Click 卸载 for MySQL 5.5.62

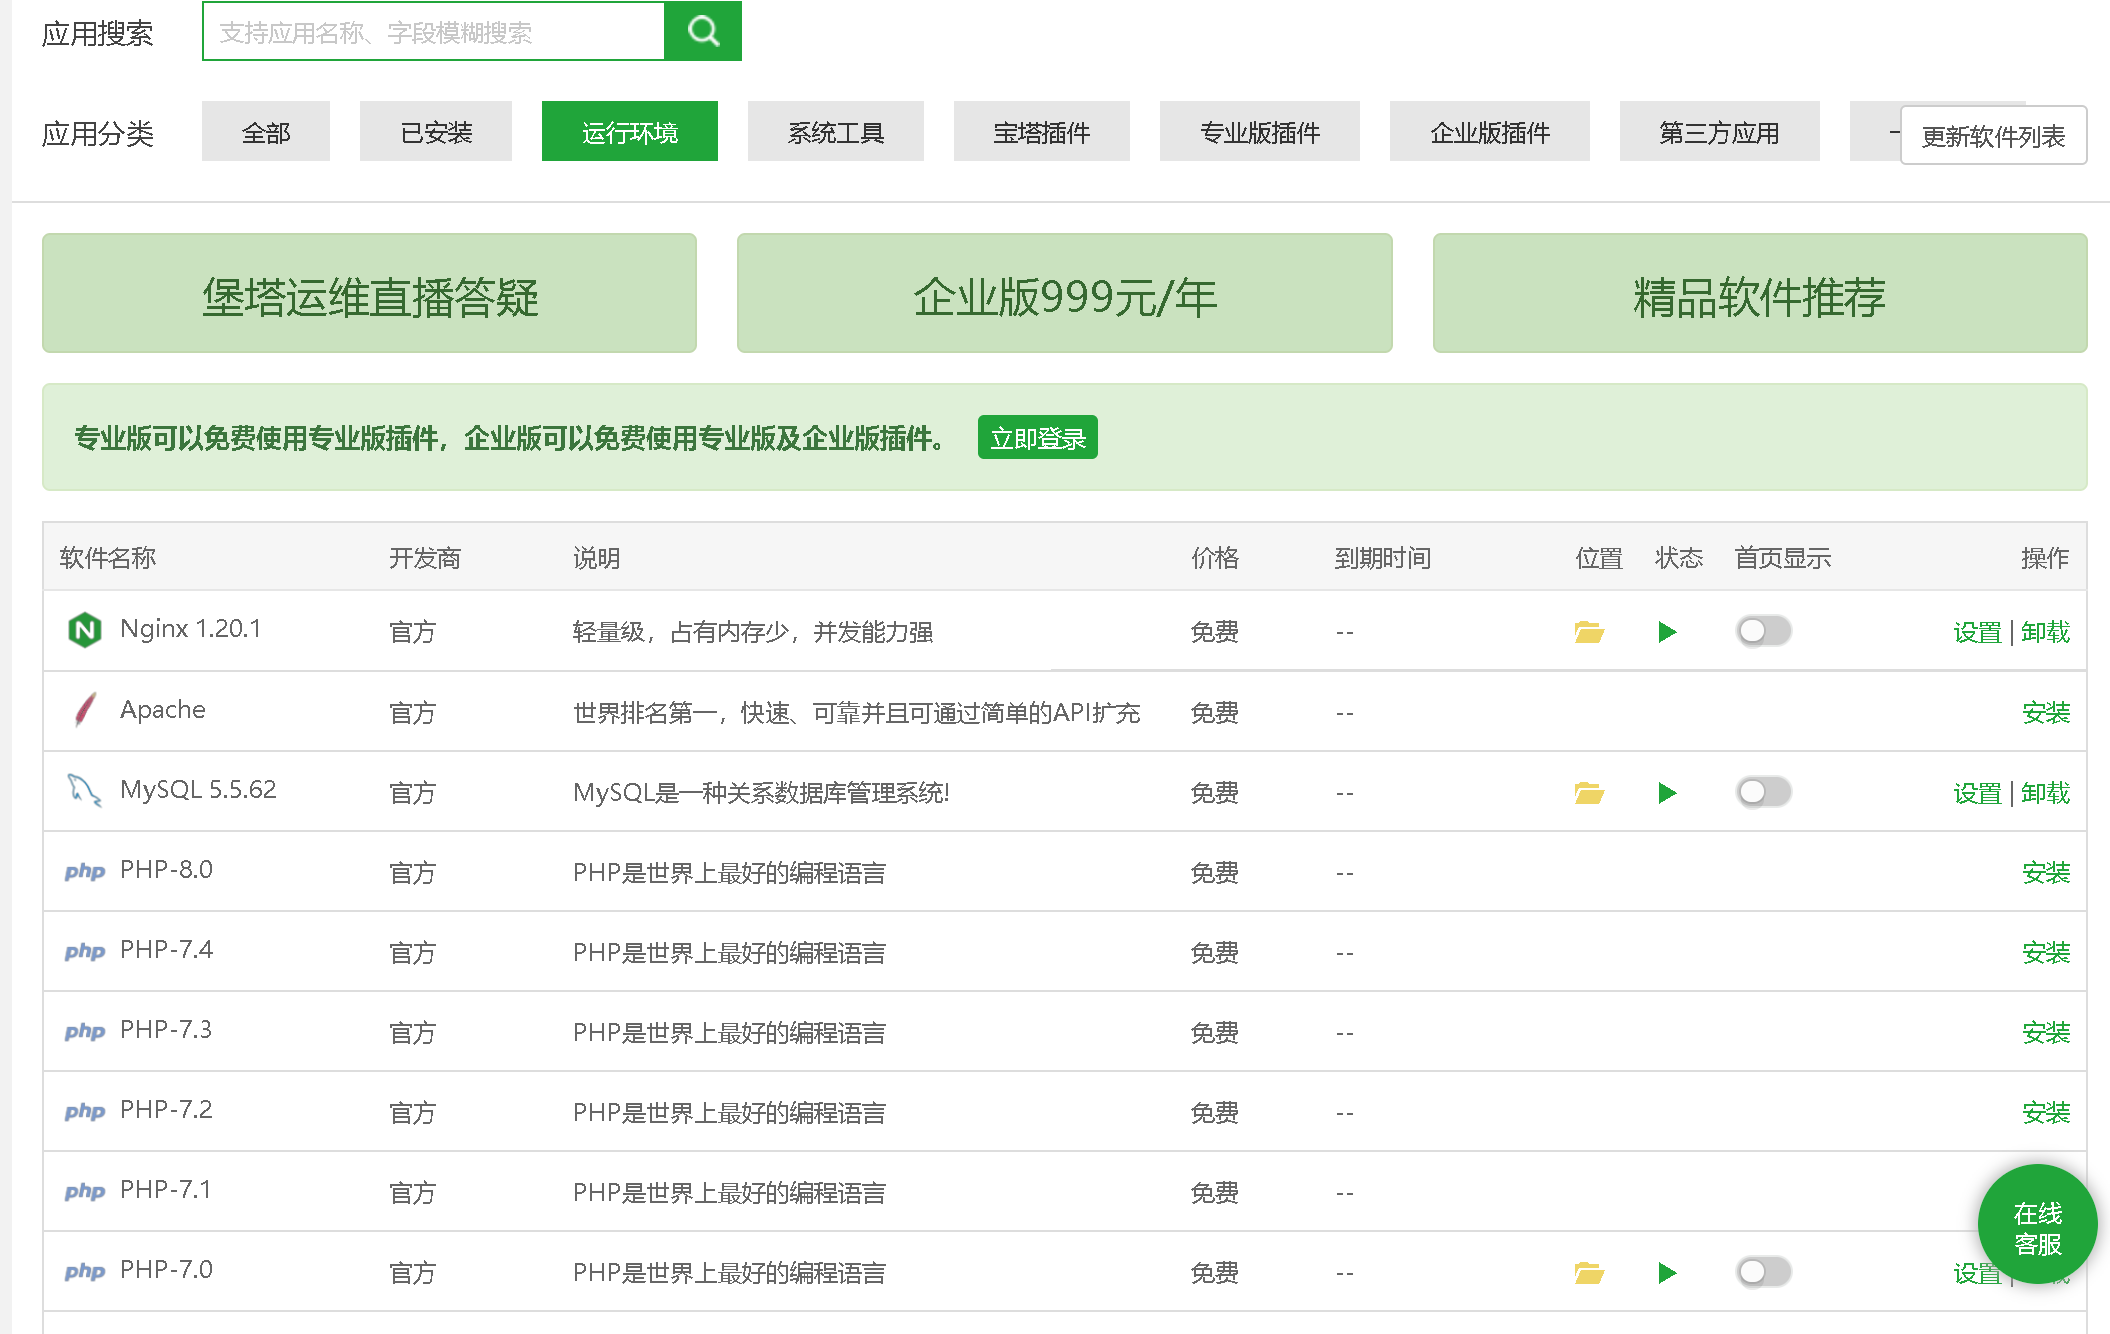2046,793
